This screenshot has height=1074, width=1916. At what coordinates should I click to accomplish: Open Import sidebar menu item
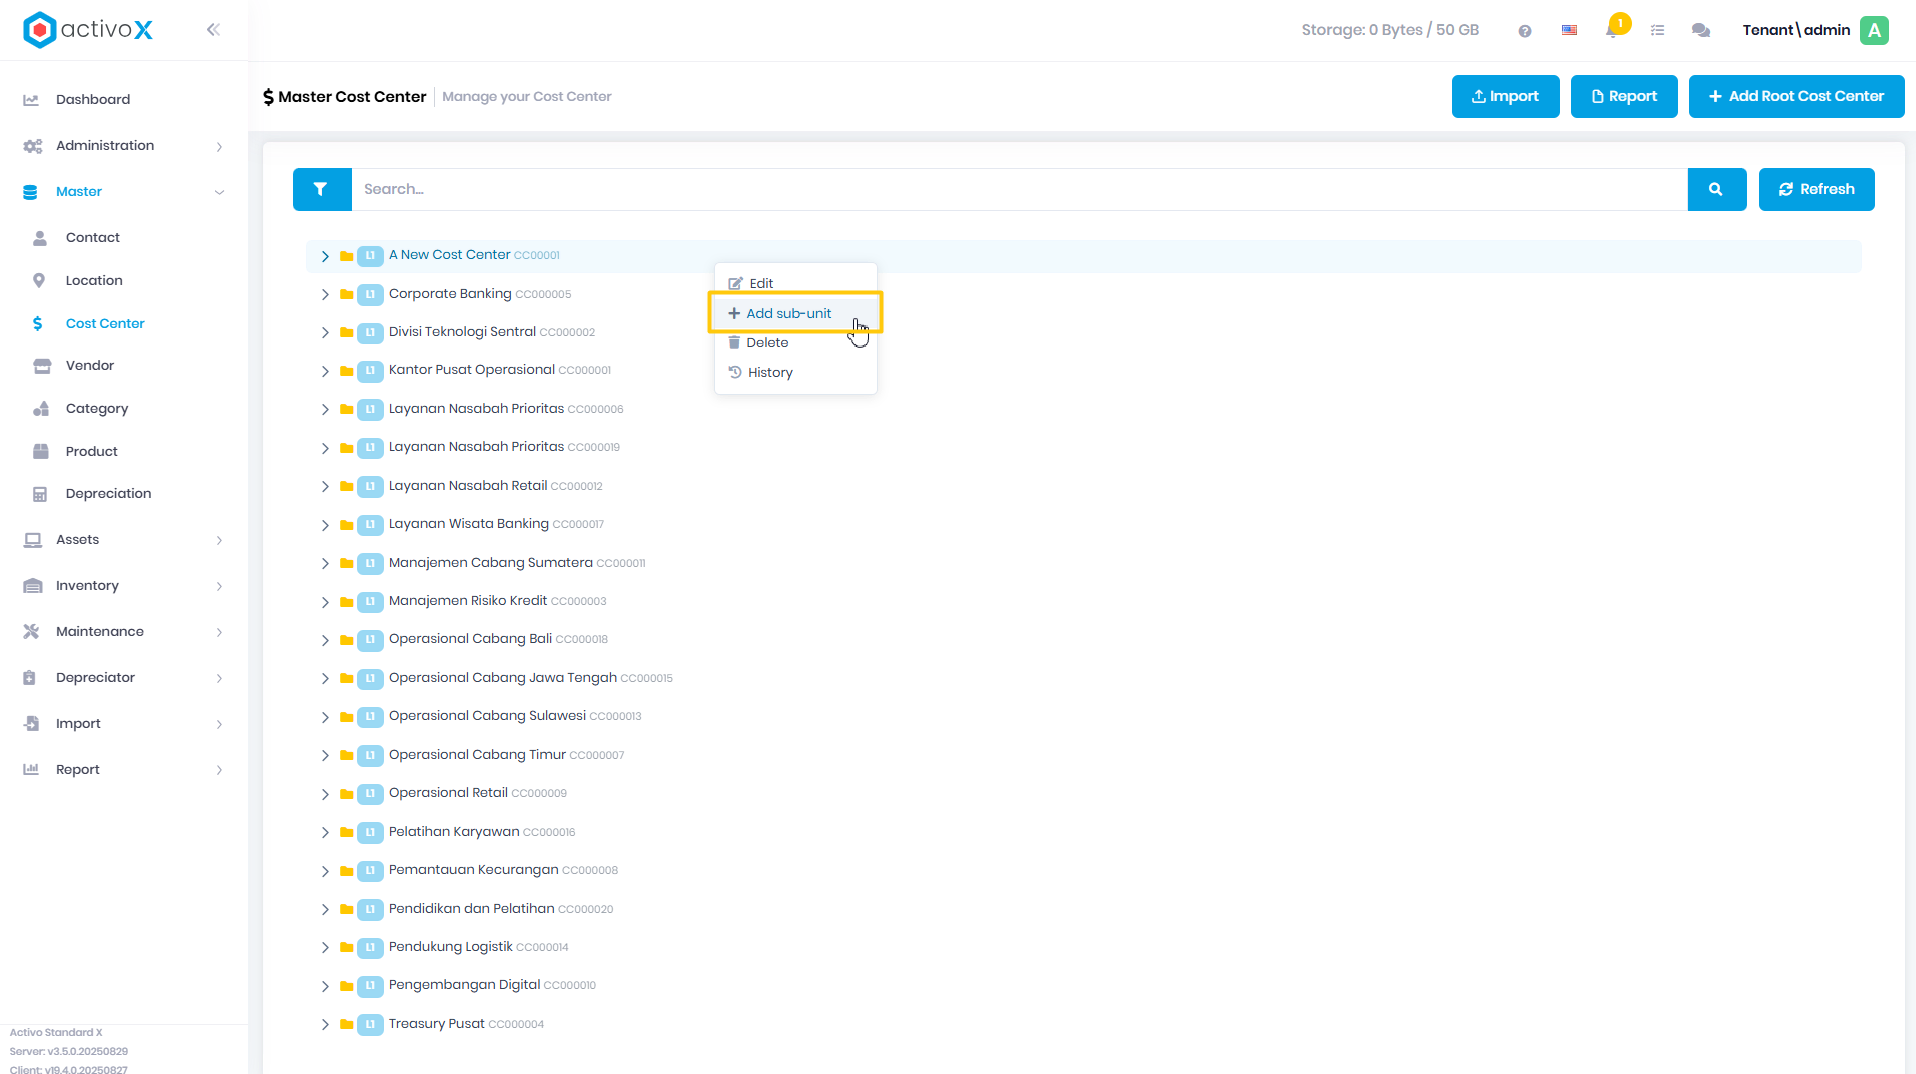point(124,724)
